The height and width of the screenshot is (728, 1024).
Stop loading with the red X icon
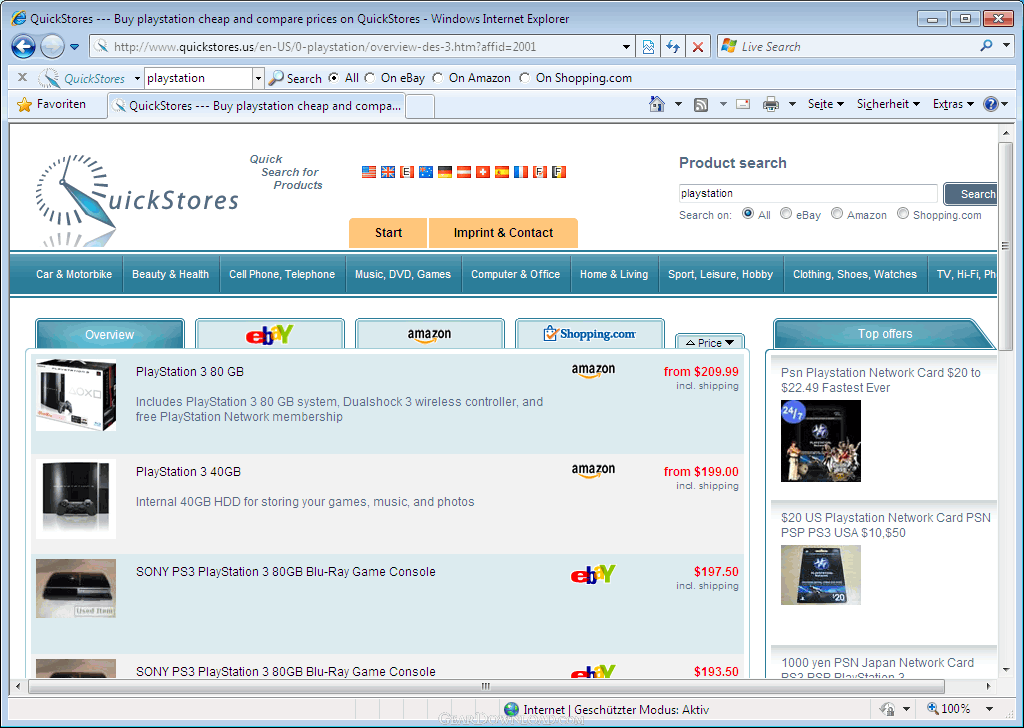[x=697, y=47]
